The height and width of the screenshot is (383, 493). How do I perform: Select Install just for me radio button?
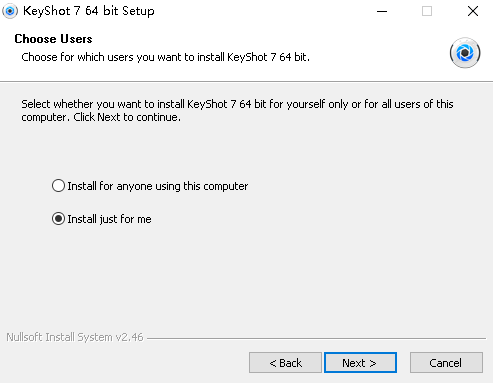pyautogui.click(x=58, y=219)
